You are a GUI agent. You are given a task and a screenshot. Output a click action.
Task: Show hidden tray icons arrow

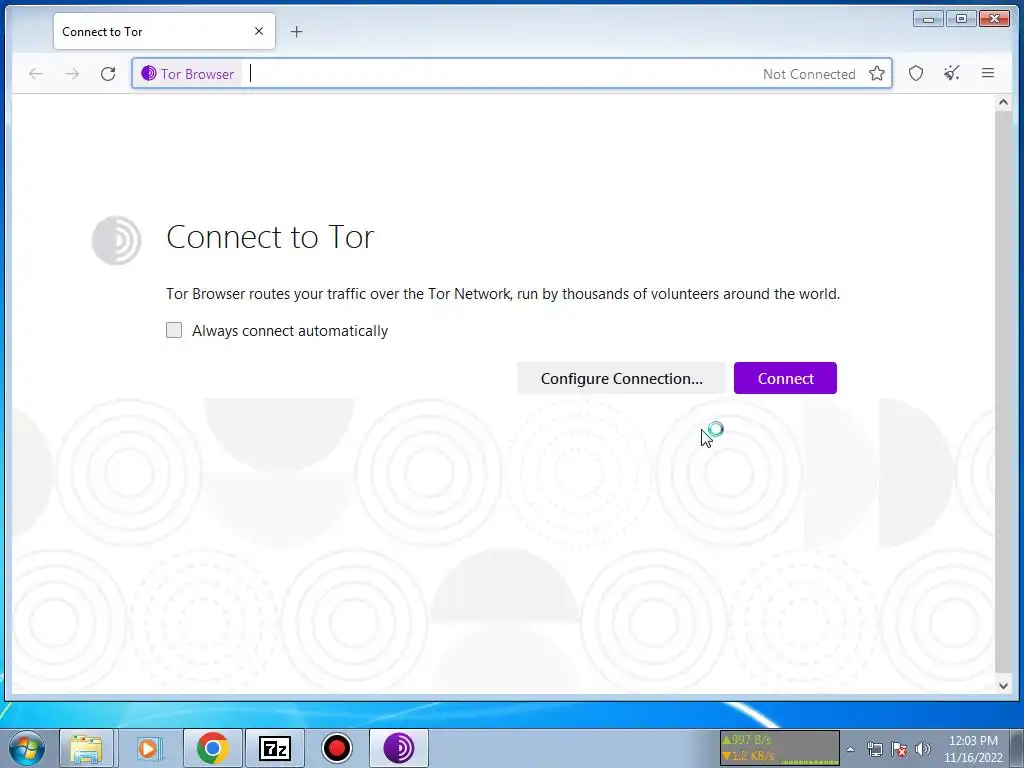(850, 749)
